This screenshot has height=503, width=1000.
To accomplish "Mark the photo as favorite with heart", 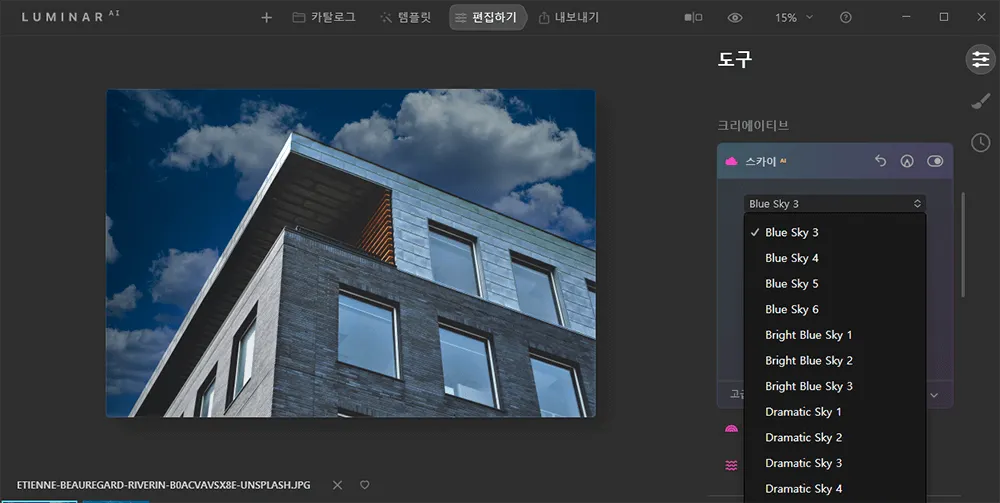I will tap(364, 485).
